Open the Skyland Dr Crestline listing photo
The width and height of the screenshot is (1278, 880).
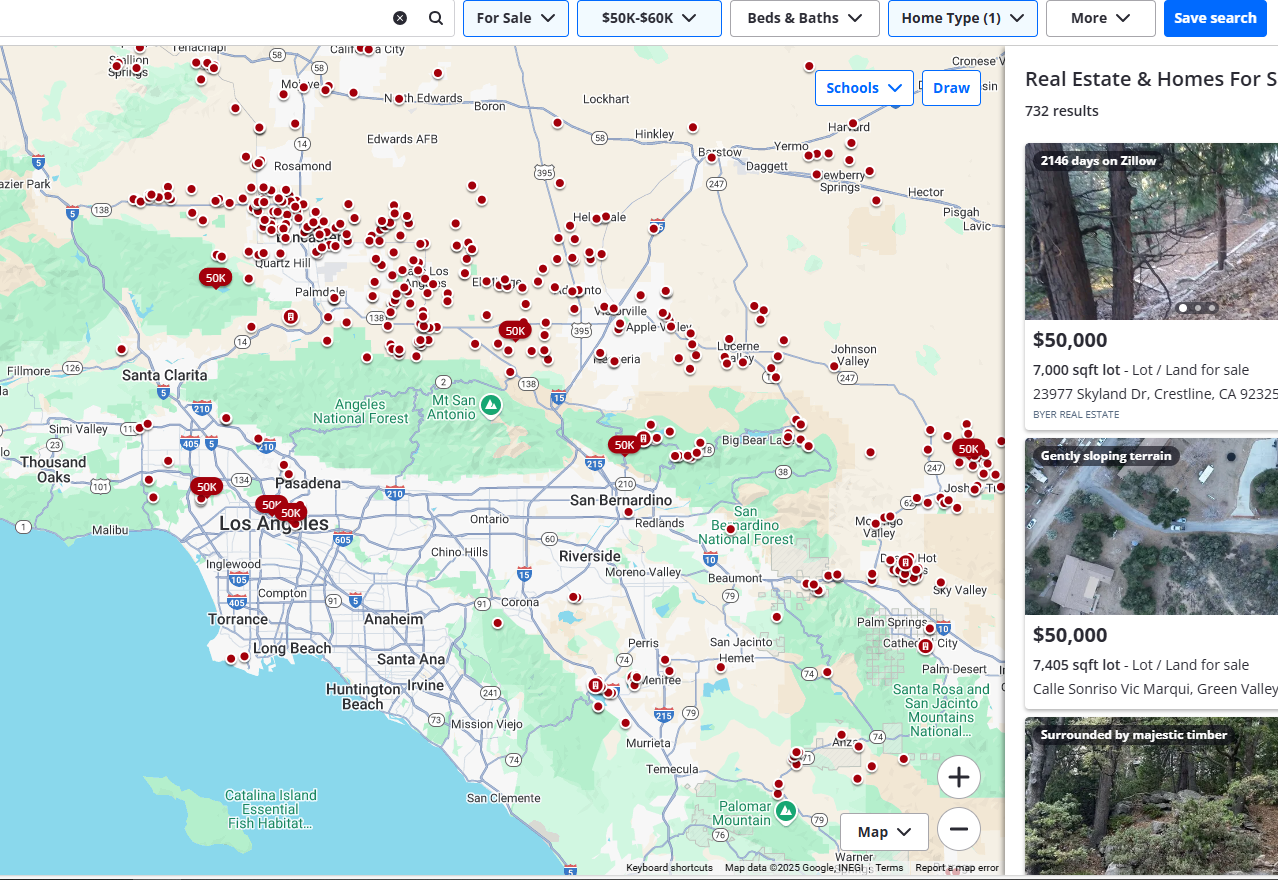pos(1151,232)
